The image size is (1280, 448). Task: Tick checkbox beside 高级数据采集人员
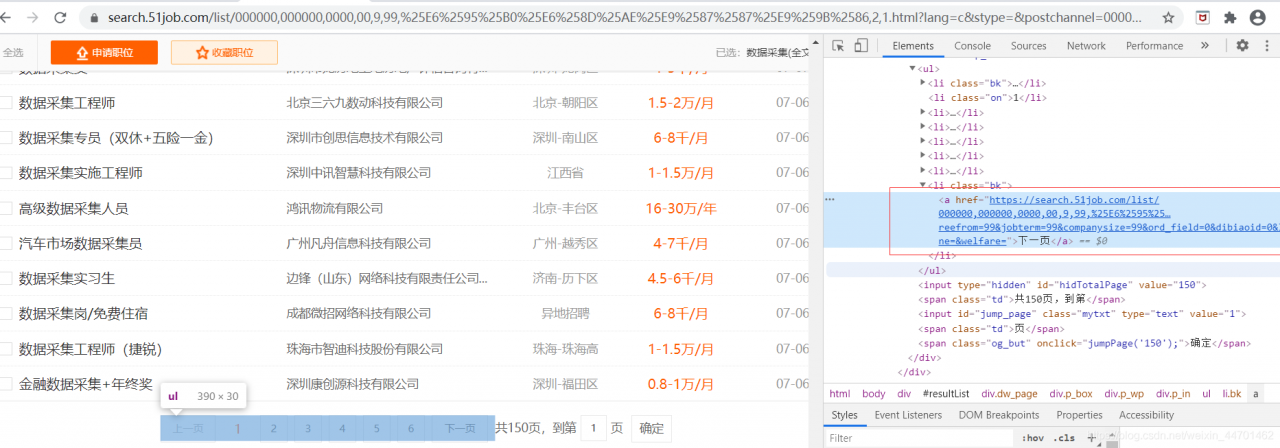[6, 209]
